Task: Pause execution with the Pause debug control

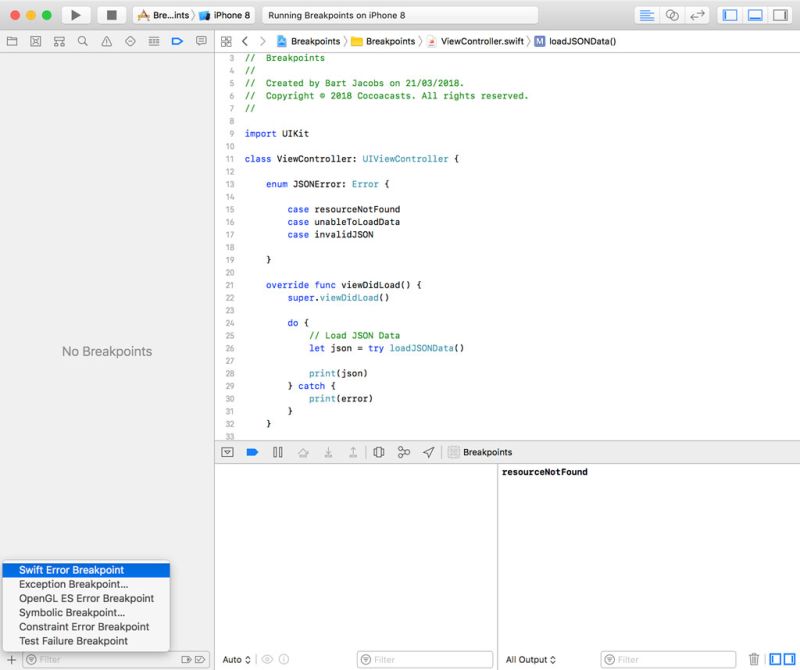Action: tap(277, 452)
